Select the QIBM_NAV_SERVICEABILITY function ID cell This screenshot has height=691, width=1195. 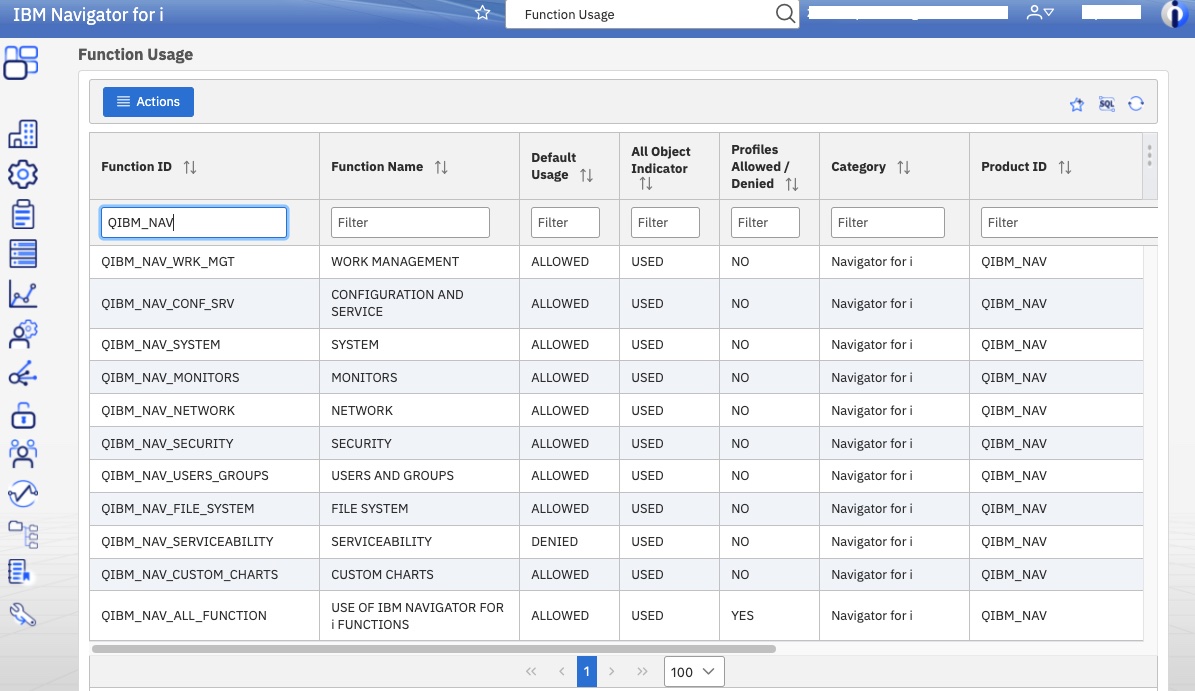pyautogui.click(x=204, y=542)
